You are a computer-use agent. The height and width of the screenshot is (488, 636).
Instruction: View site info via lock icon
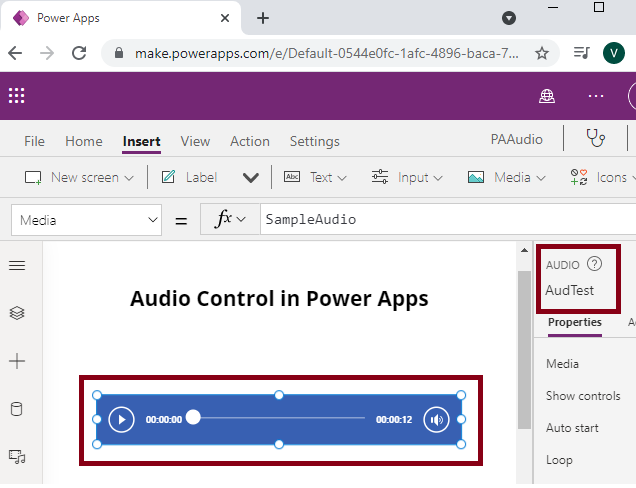click(119, 53)
